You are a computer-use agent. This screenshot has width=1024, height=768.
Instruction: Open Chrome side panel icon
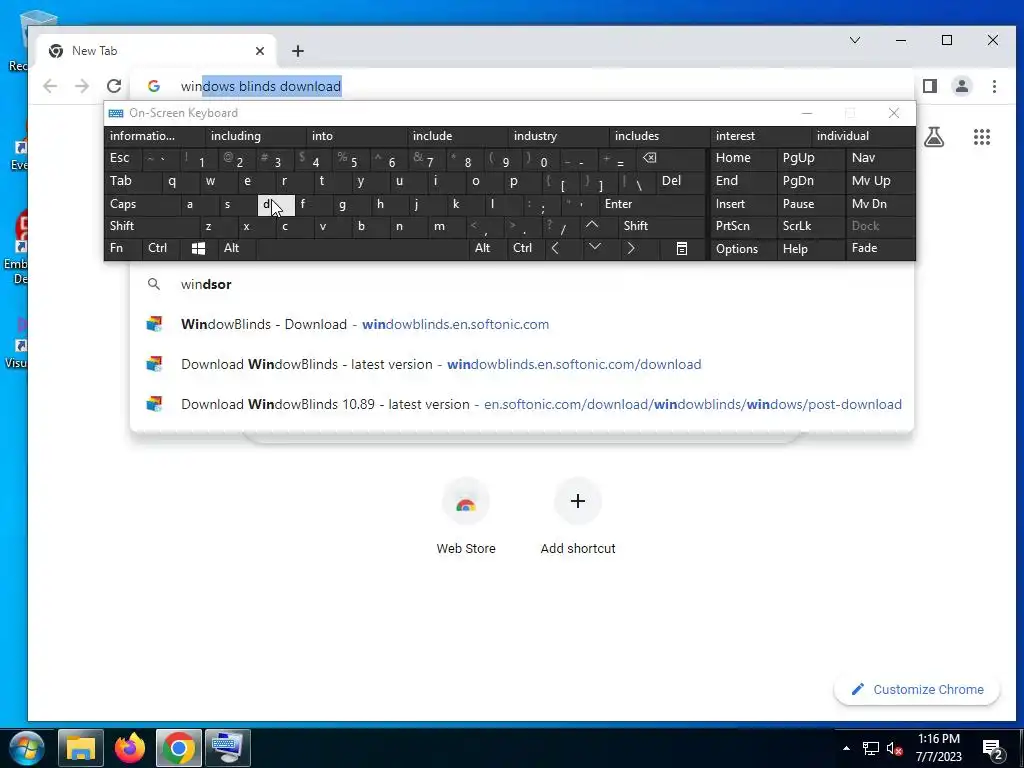[930, 86]
